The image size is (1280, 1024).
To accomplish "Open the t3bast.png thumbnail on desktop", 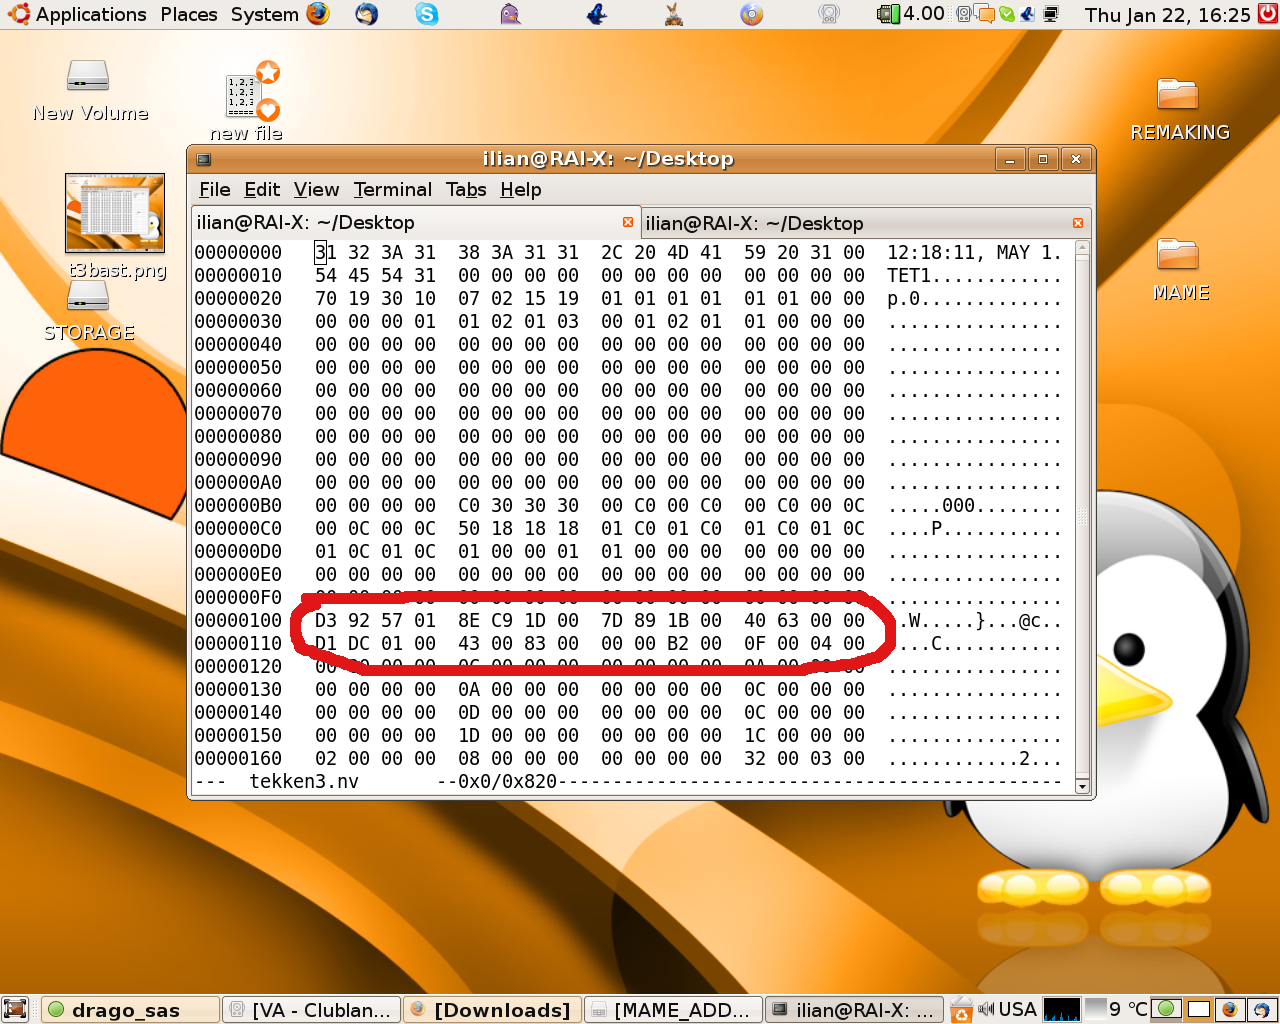I will [x=115, y=214].
